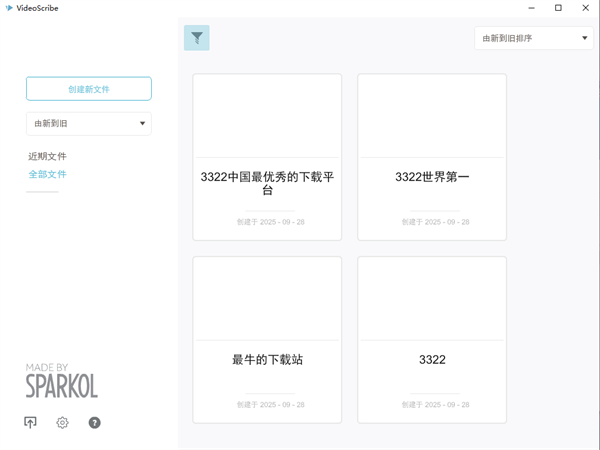This screenshot has height=450, width=600.
Task: Select the 全部文件 tab
Action: [47, 174]
